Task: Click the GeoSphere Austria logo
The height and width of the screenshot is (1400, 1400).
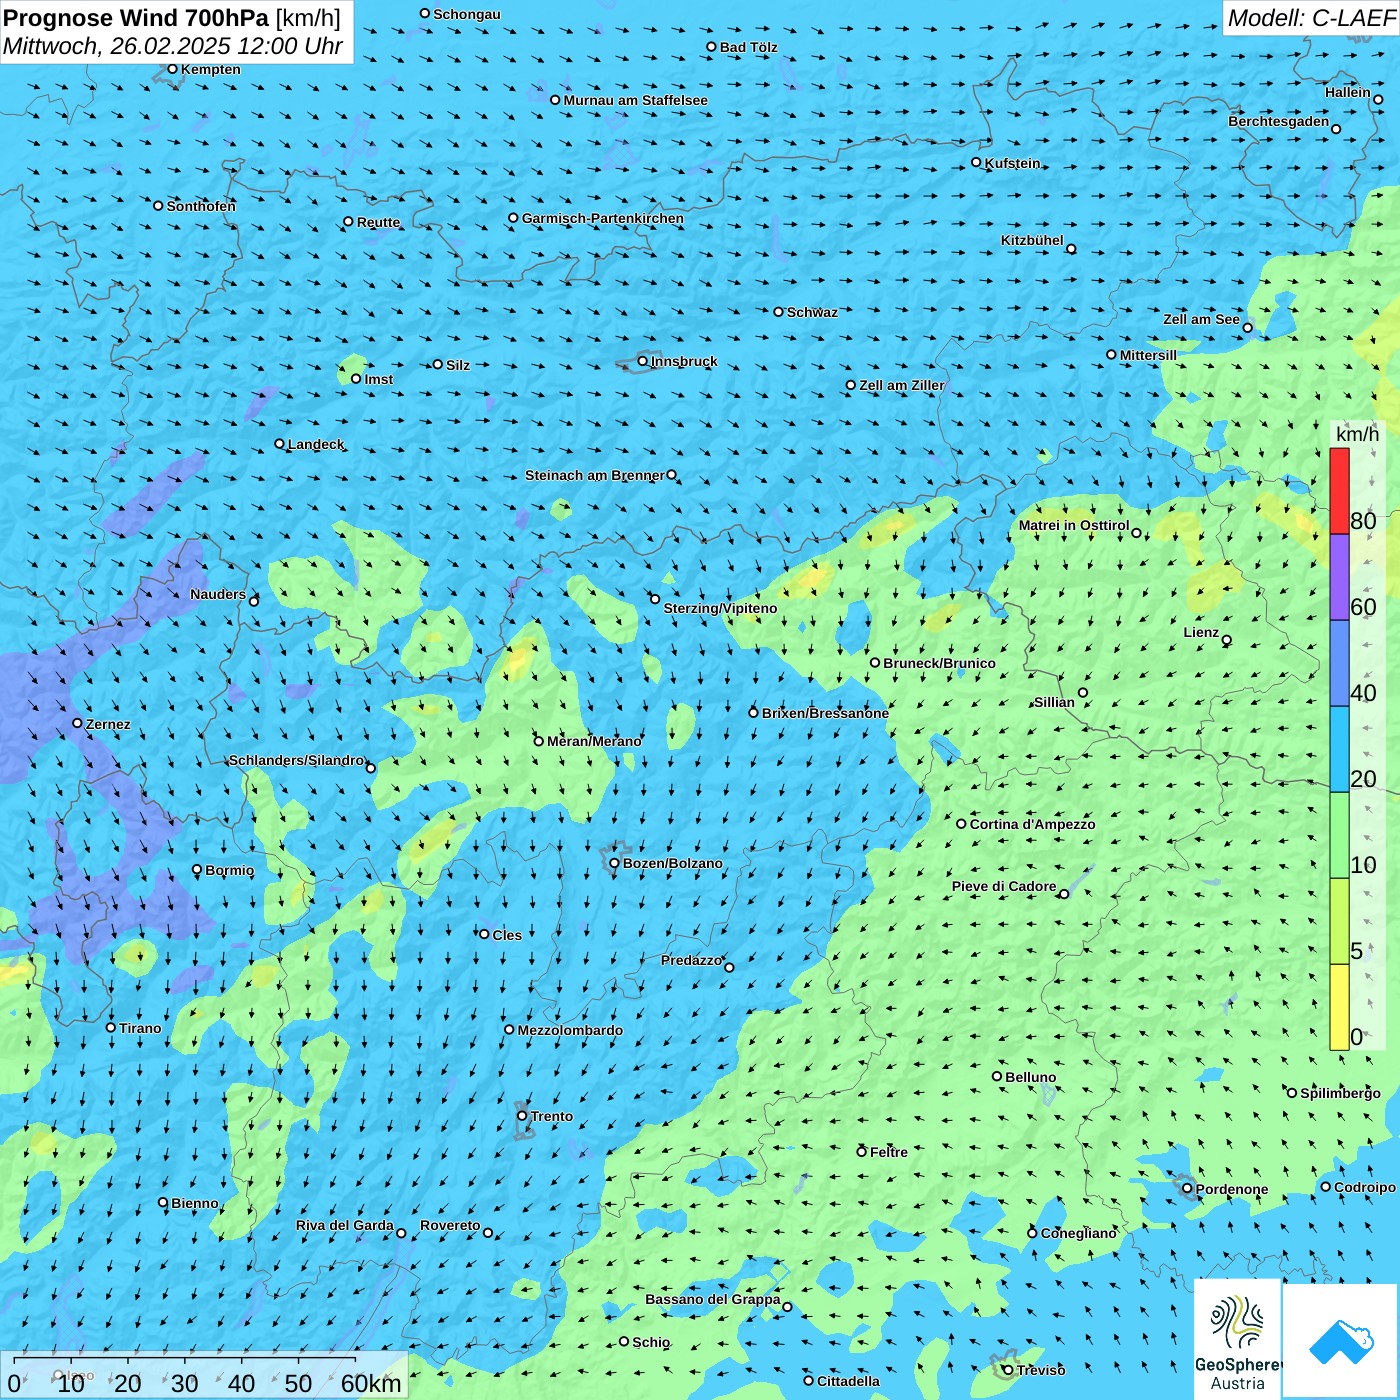Action: (1238, 1338)
